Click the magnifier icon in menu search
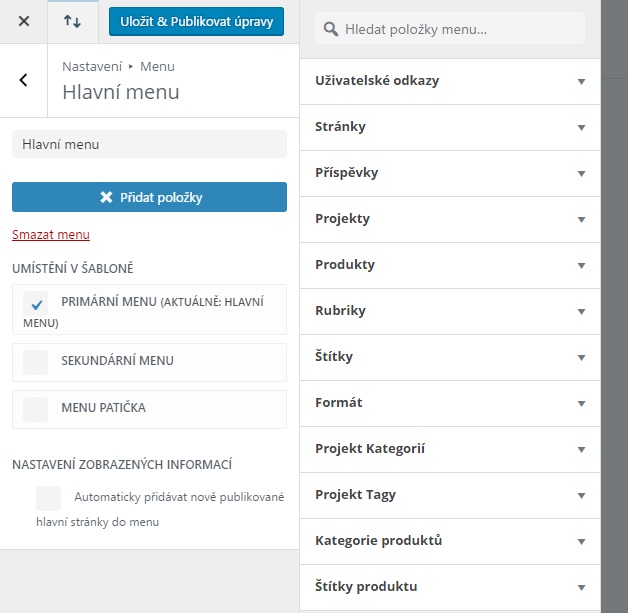This screenshot has width=628, height=613. click(x=331, y=29)
